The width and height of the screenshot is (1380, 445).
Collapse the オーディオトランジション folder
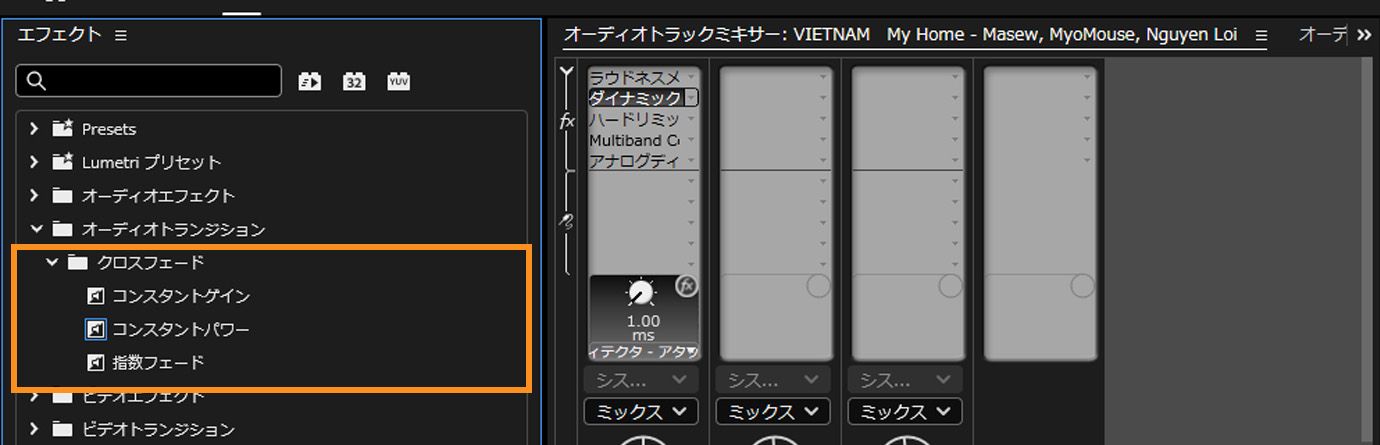[x=36, y=229]
